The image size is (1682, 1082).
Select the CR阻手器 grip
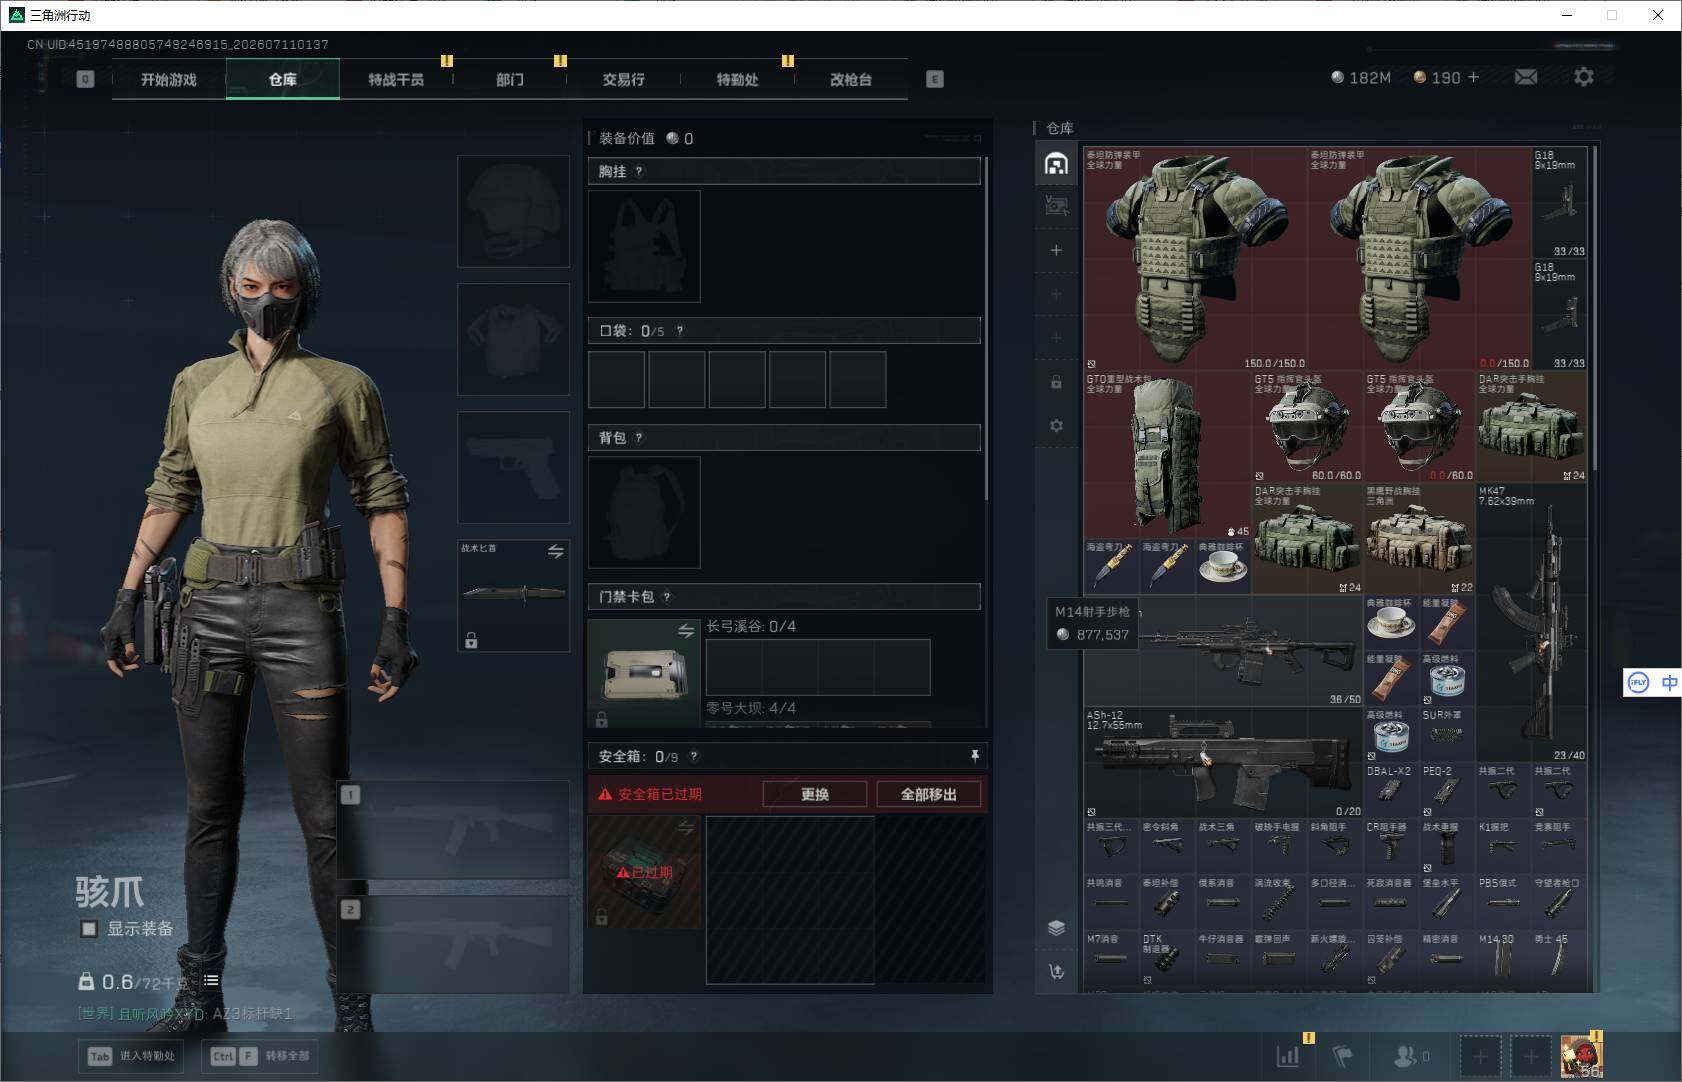tap(1391, 847)
